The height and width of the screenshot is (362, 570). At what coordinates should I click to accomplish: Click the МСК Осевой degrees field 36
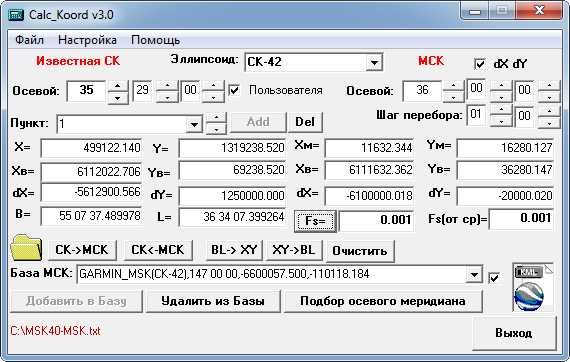[422, 90]
